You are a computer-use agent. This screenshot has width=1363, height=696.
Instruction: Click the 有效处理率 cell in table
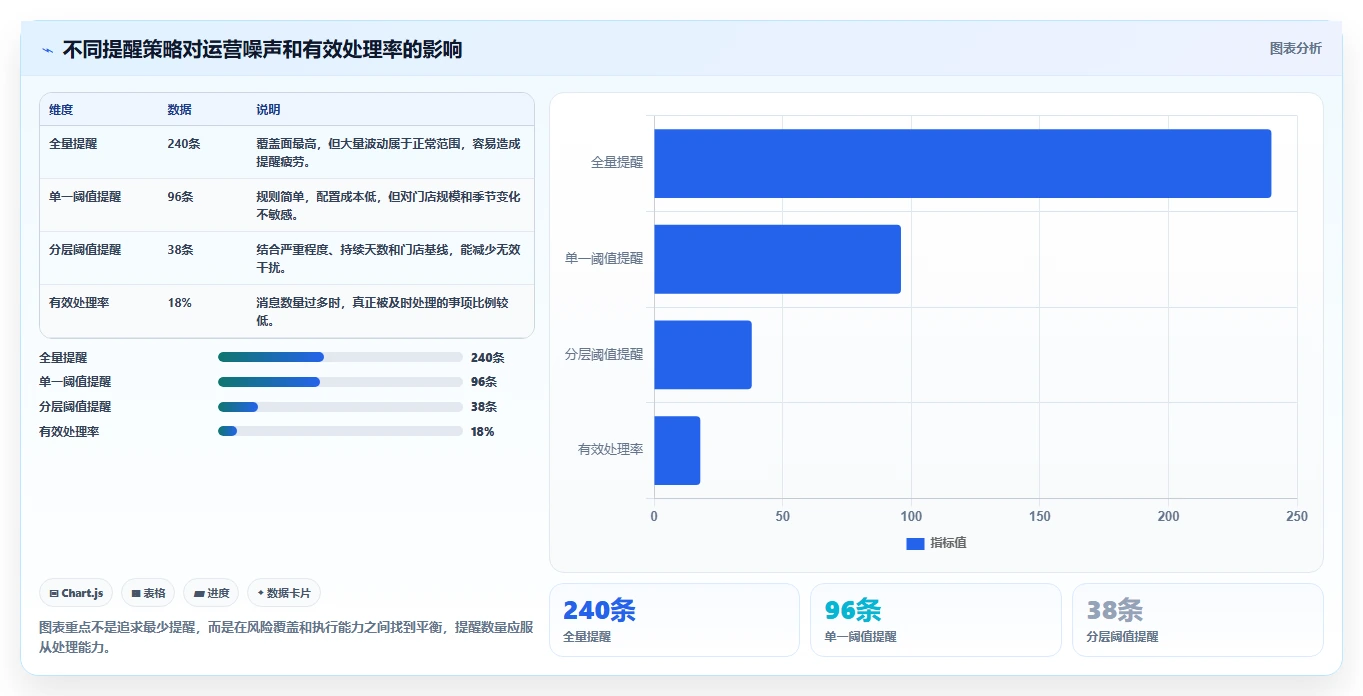(79, 303)
